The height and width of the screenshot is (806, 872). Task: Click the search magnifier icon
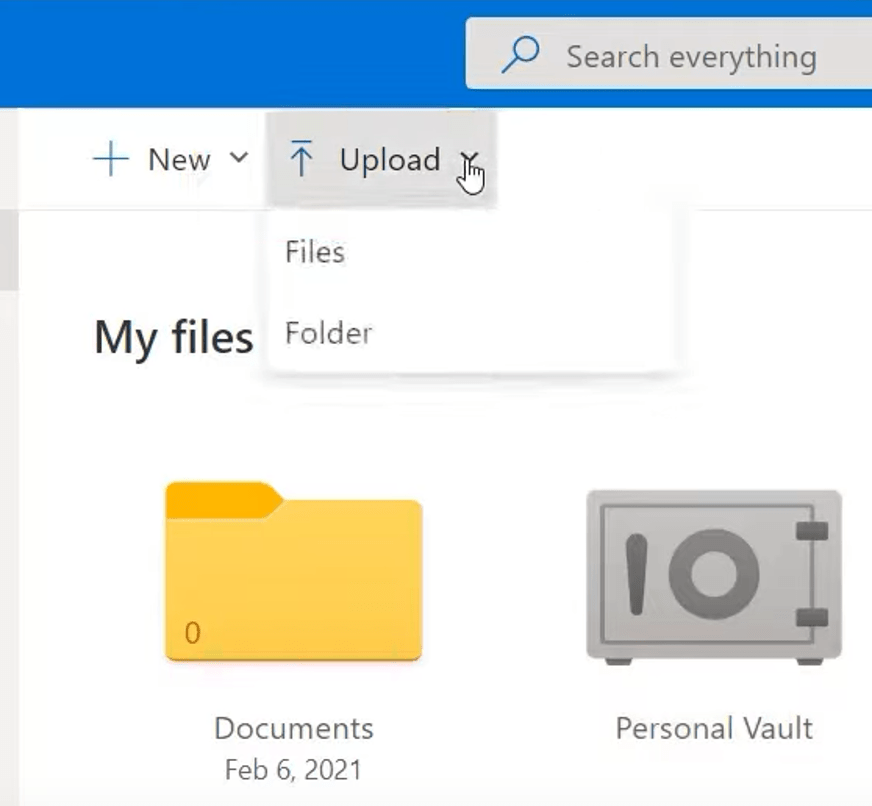(x=520, y=55)
